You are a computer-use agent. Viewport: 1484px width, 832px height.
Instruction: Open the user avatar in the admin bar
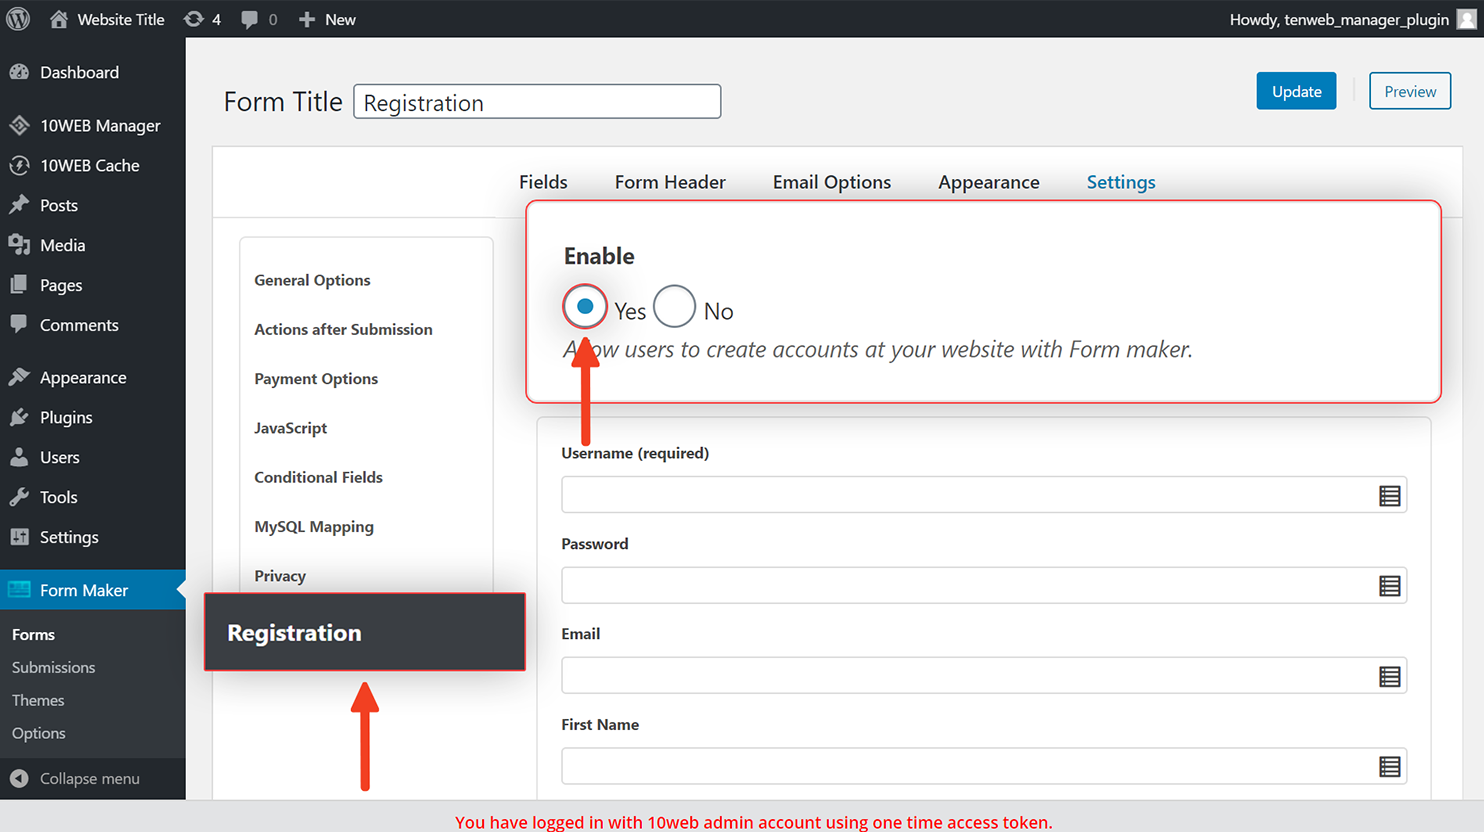pos(1466,19)
